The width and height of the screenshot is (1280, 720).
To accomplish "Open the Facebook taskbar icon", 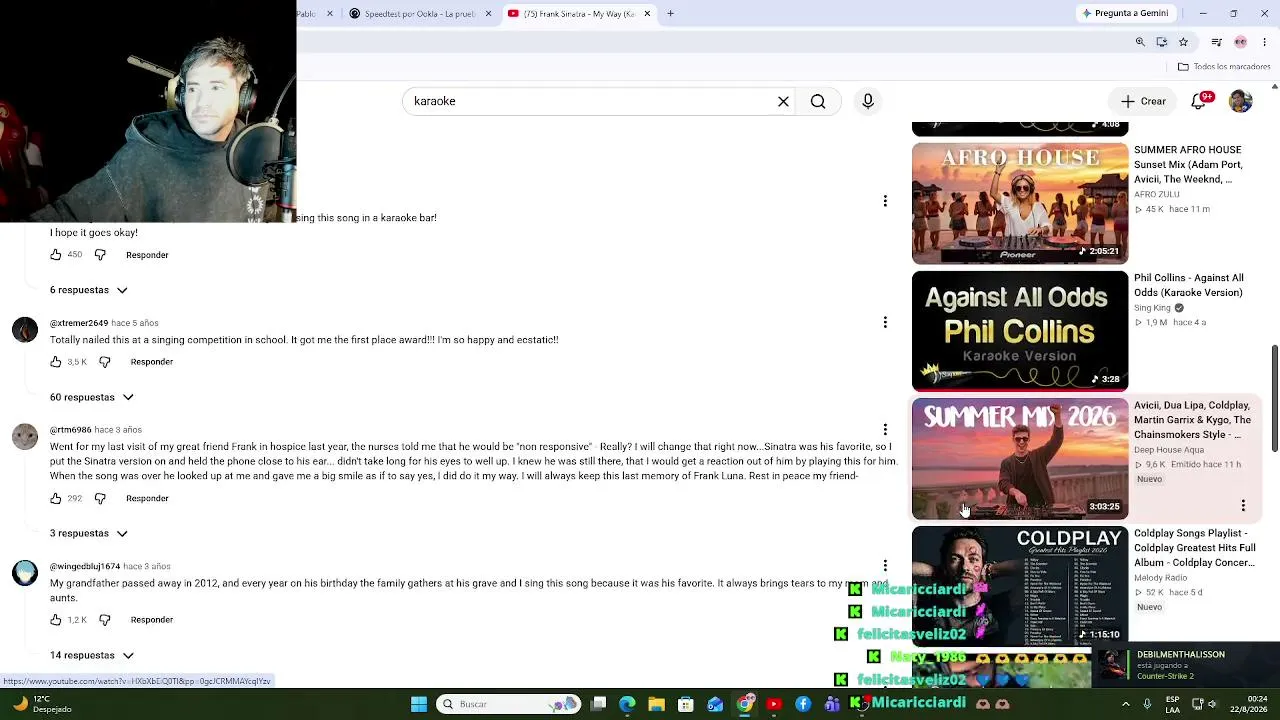I will (x=803, y=704).
